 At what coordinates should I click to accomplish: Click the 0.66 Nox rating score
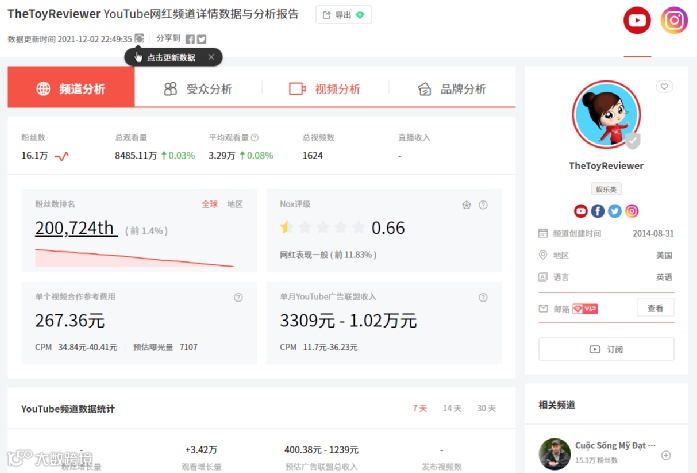[x=388, y=228]
